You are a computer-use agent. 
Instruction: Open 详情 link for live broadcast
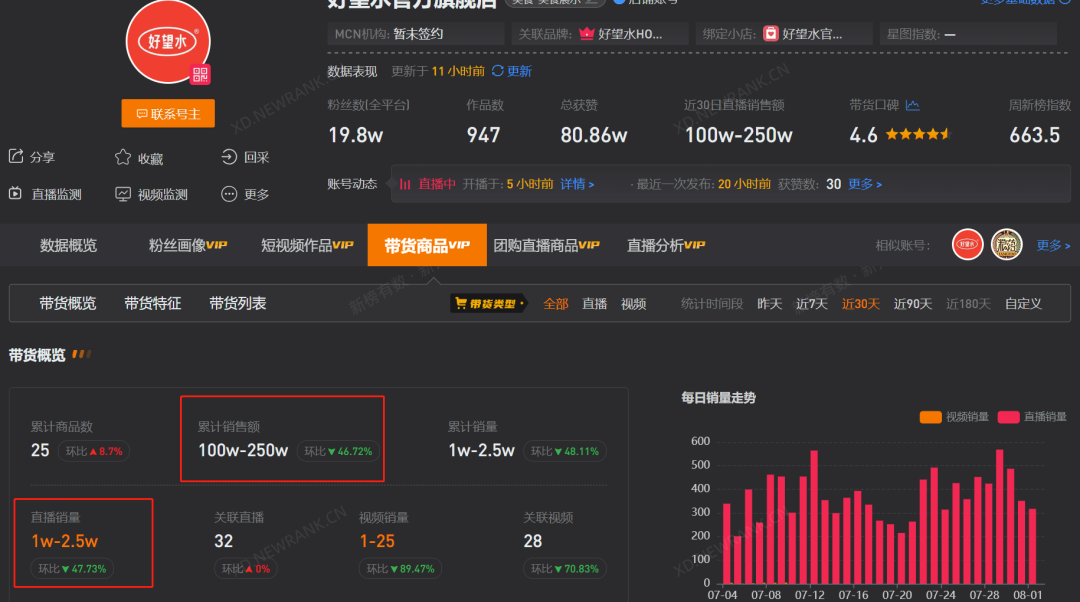(577, 184)
